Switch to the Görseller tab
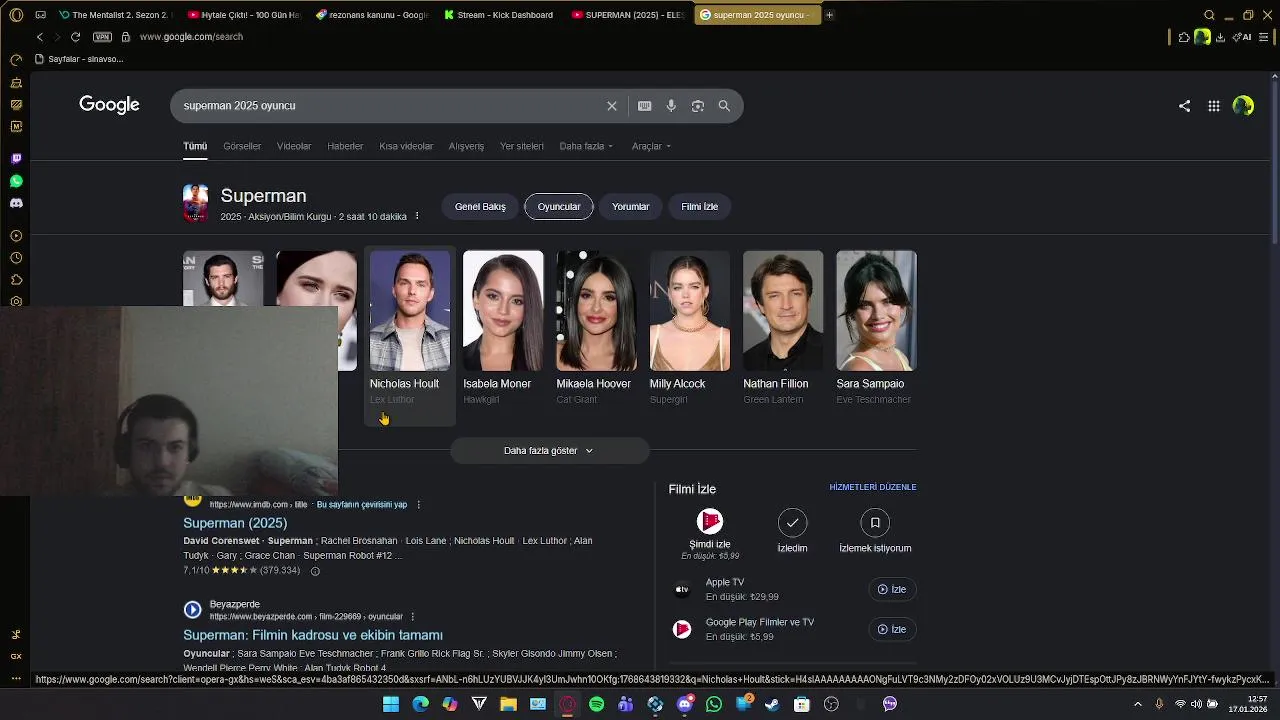Image resolution: width=1280 pixels, height=720 pixels. (242, 146)
